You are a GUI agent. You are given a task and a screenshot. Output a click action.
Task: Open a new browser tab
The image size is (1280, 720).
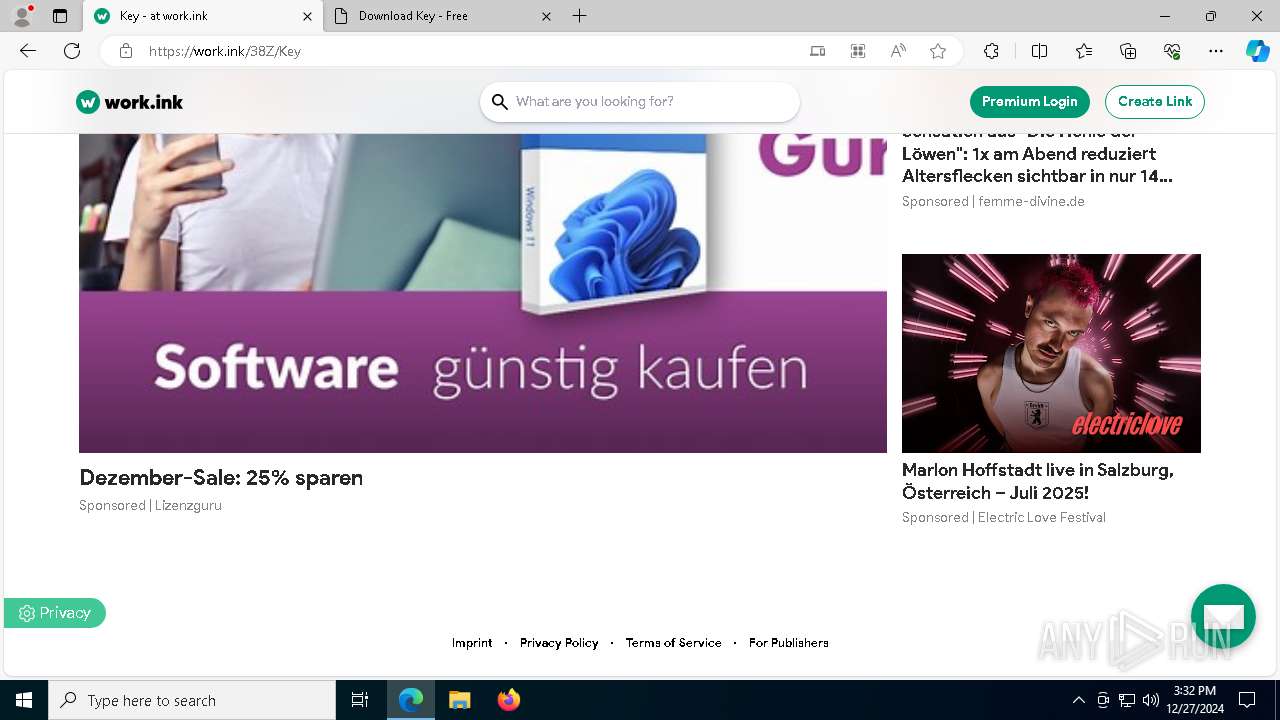pos(580,16)
